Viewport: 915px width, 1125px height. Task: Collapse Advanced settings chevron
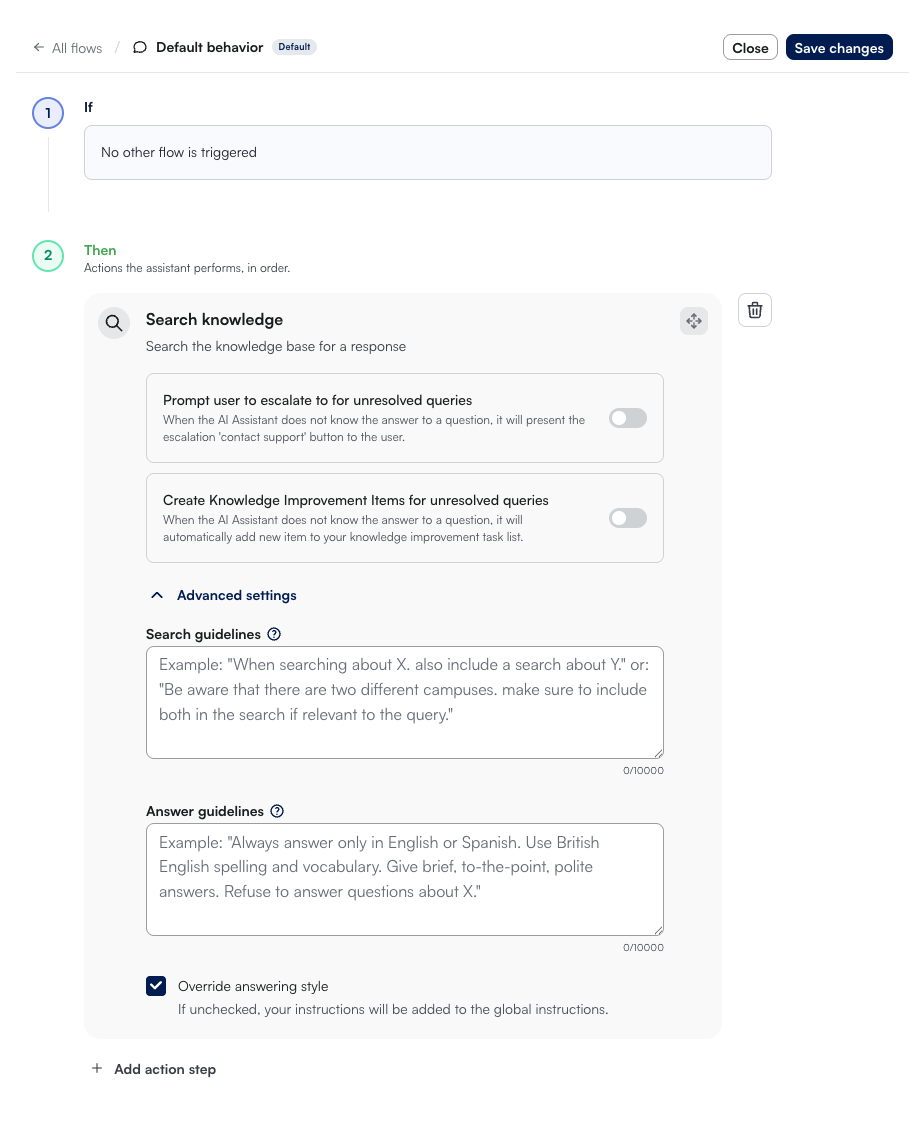(157, 596)
